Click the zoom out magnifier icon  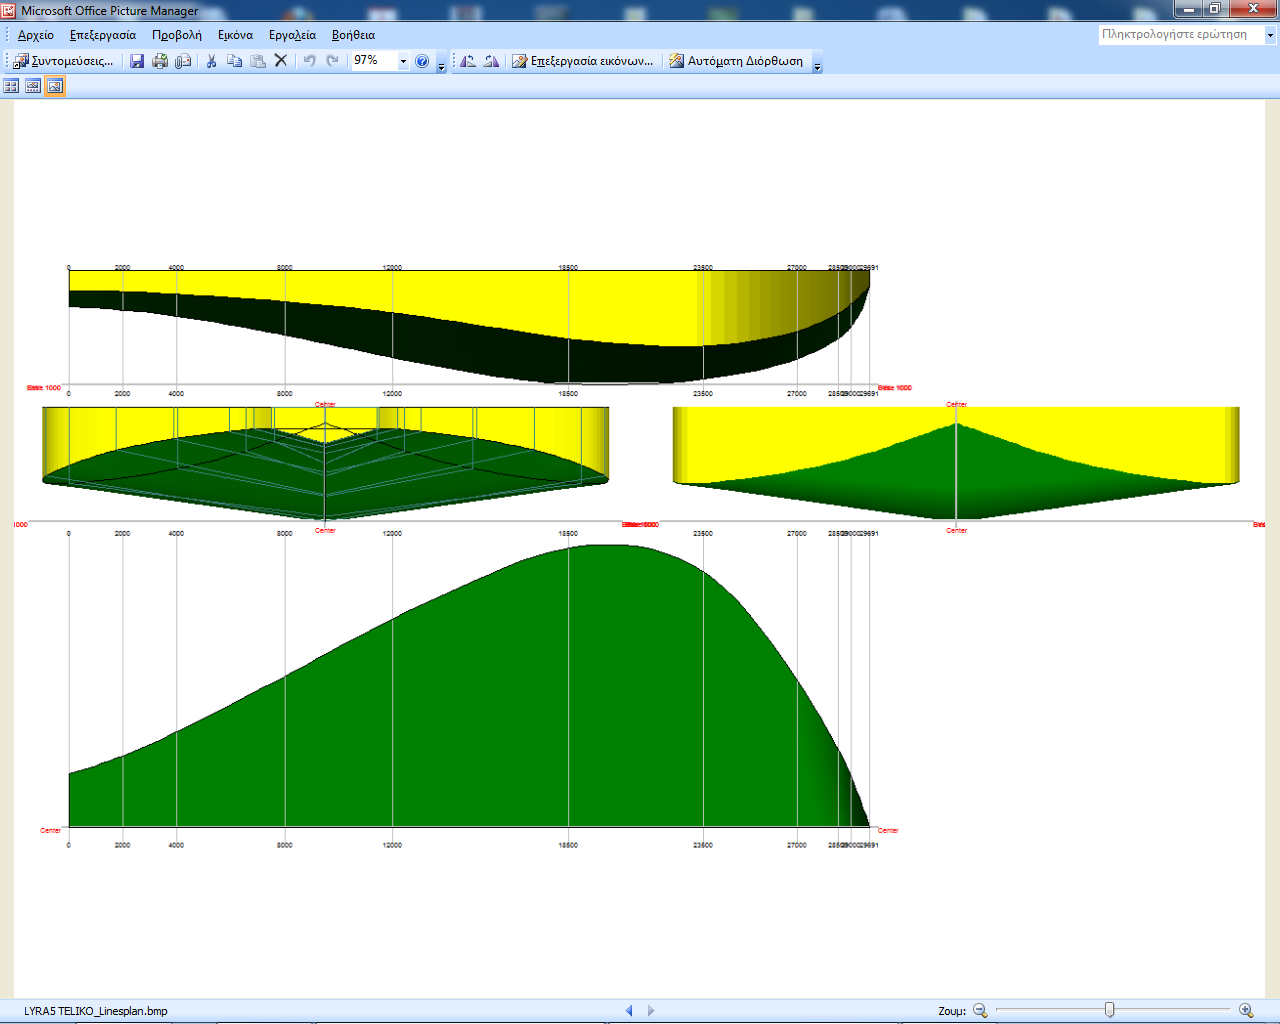980,1011
